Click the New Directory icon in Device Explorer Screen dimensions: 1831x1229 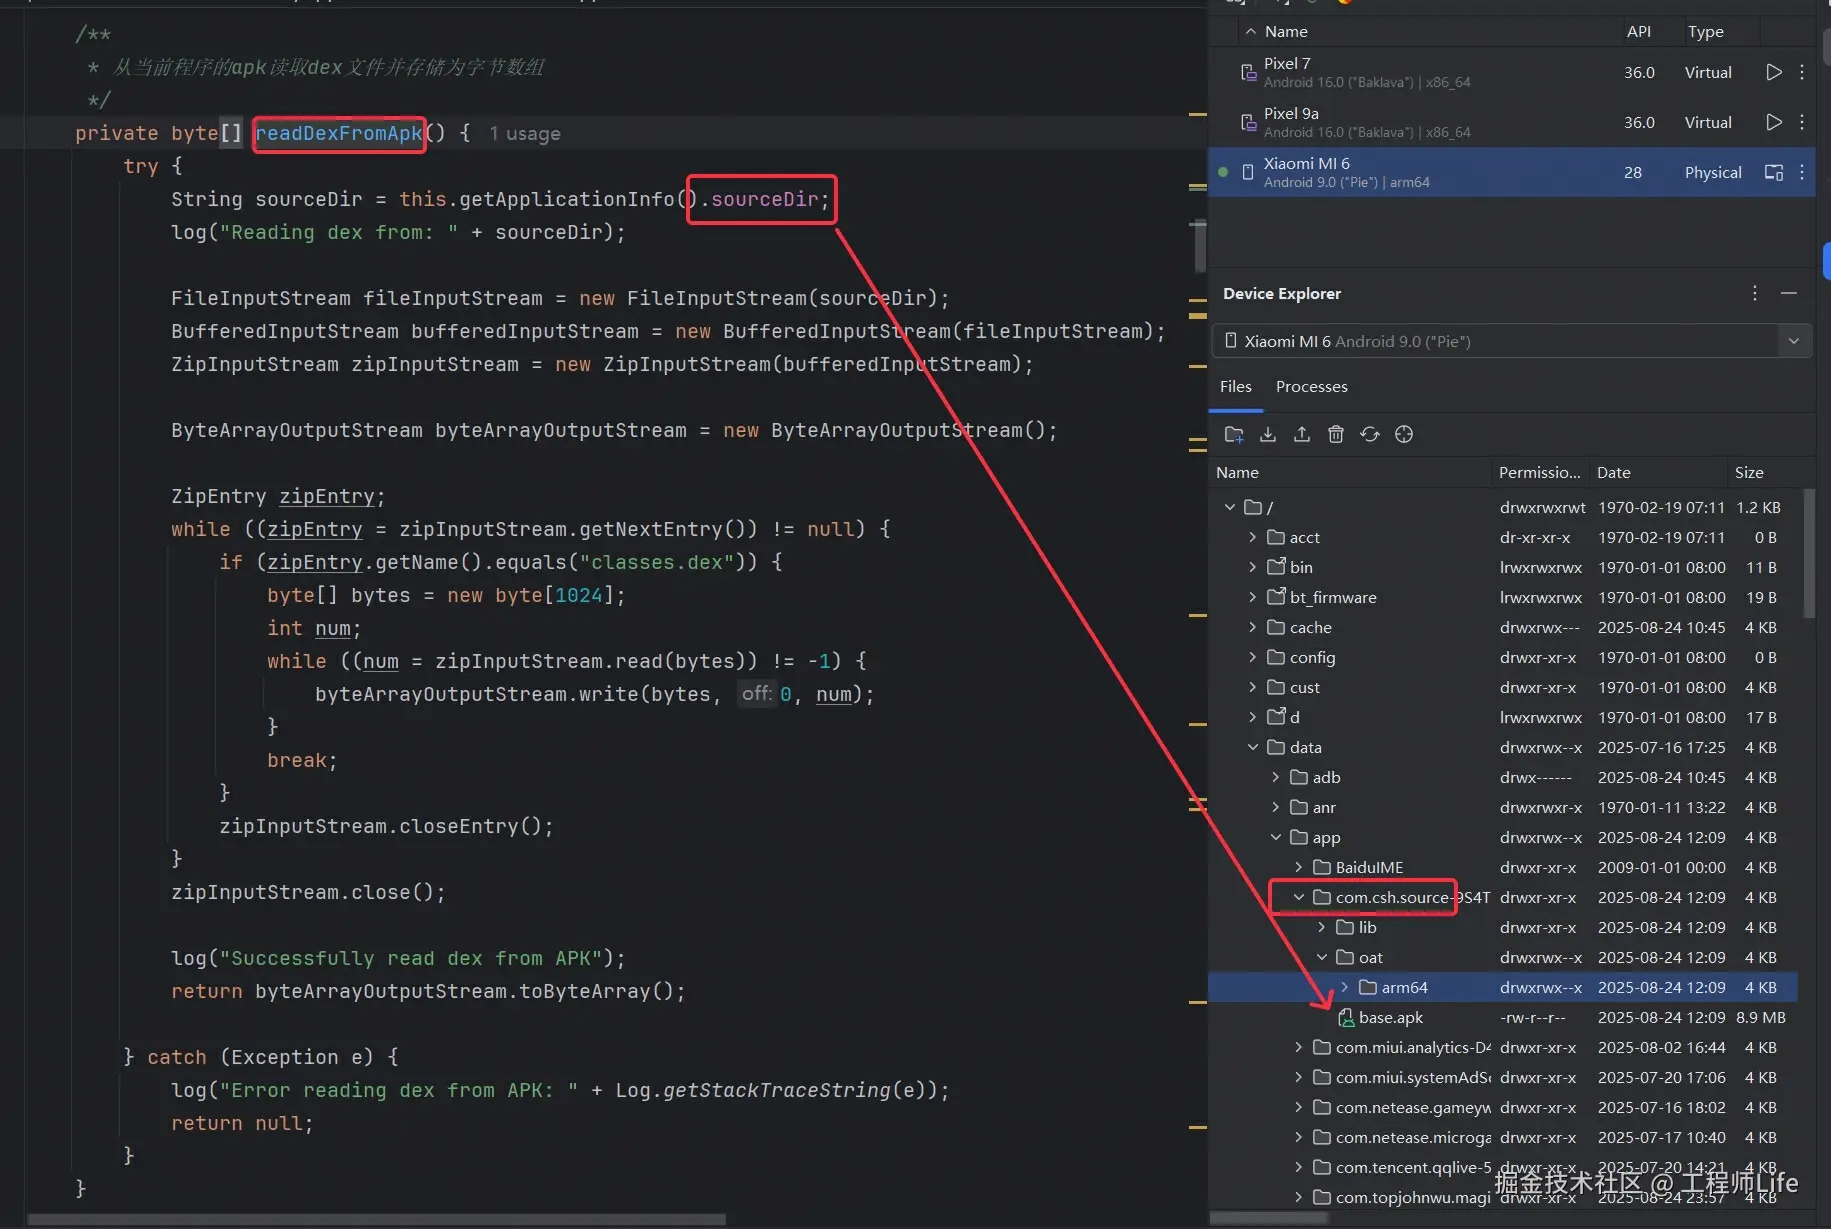[x=1234, y=434]
